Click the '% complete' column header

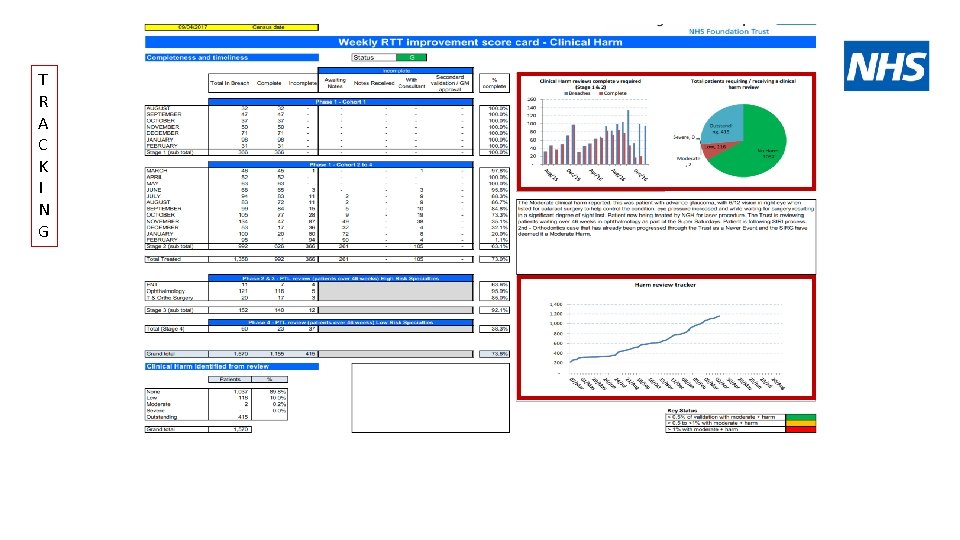click(x=494, y=83)
